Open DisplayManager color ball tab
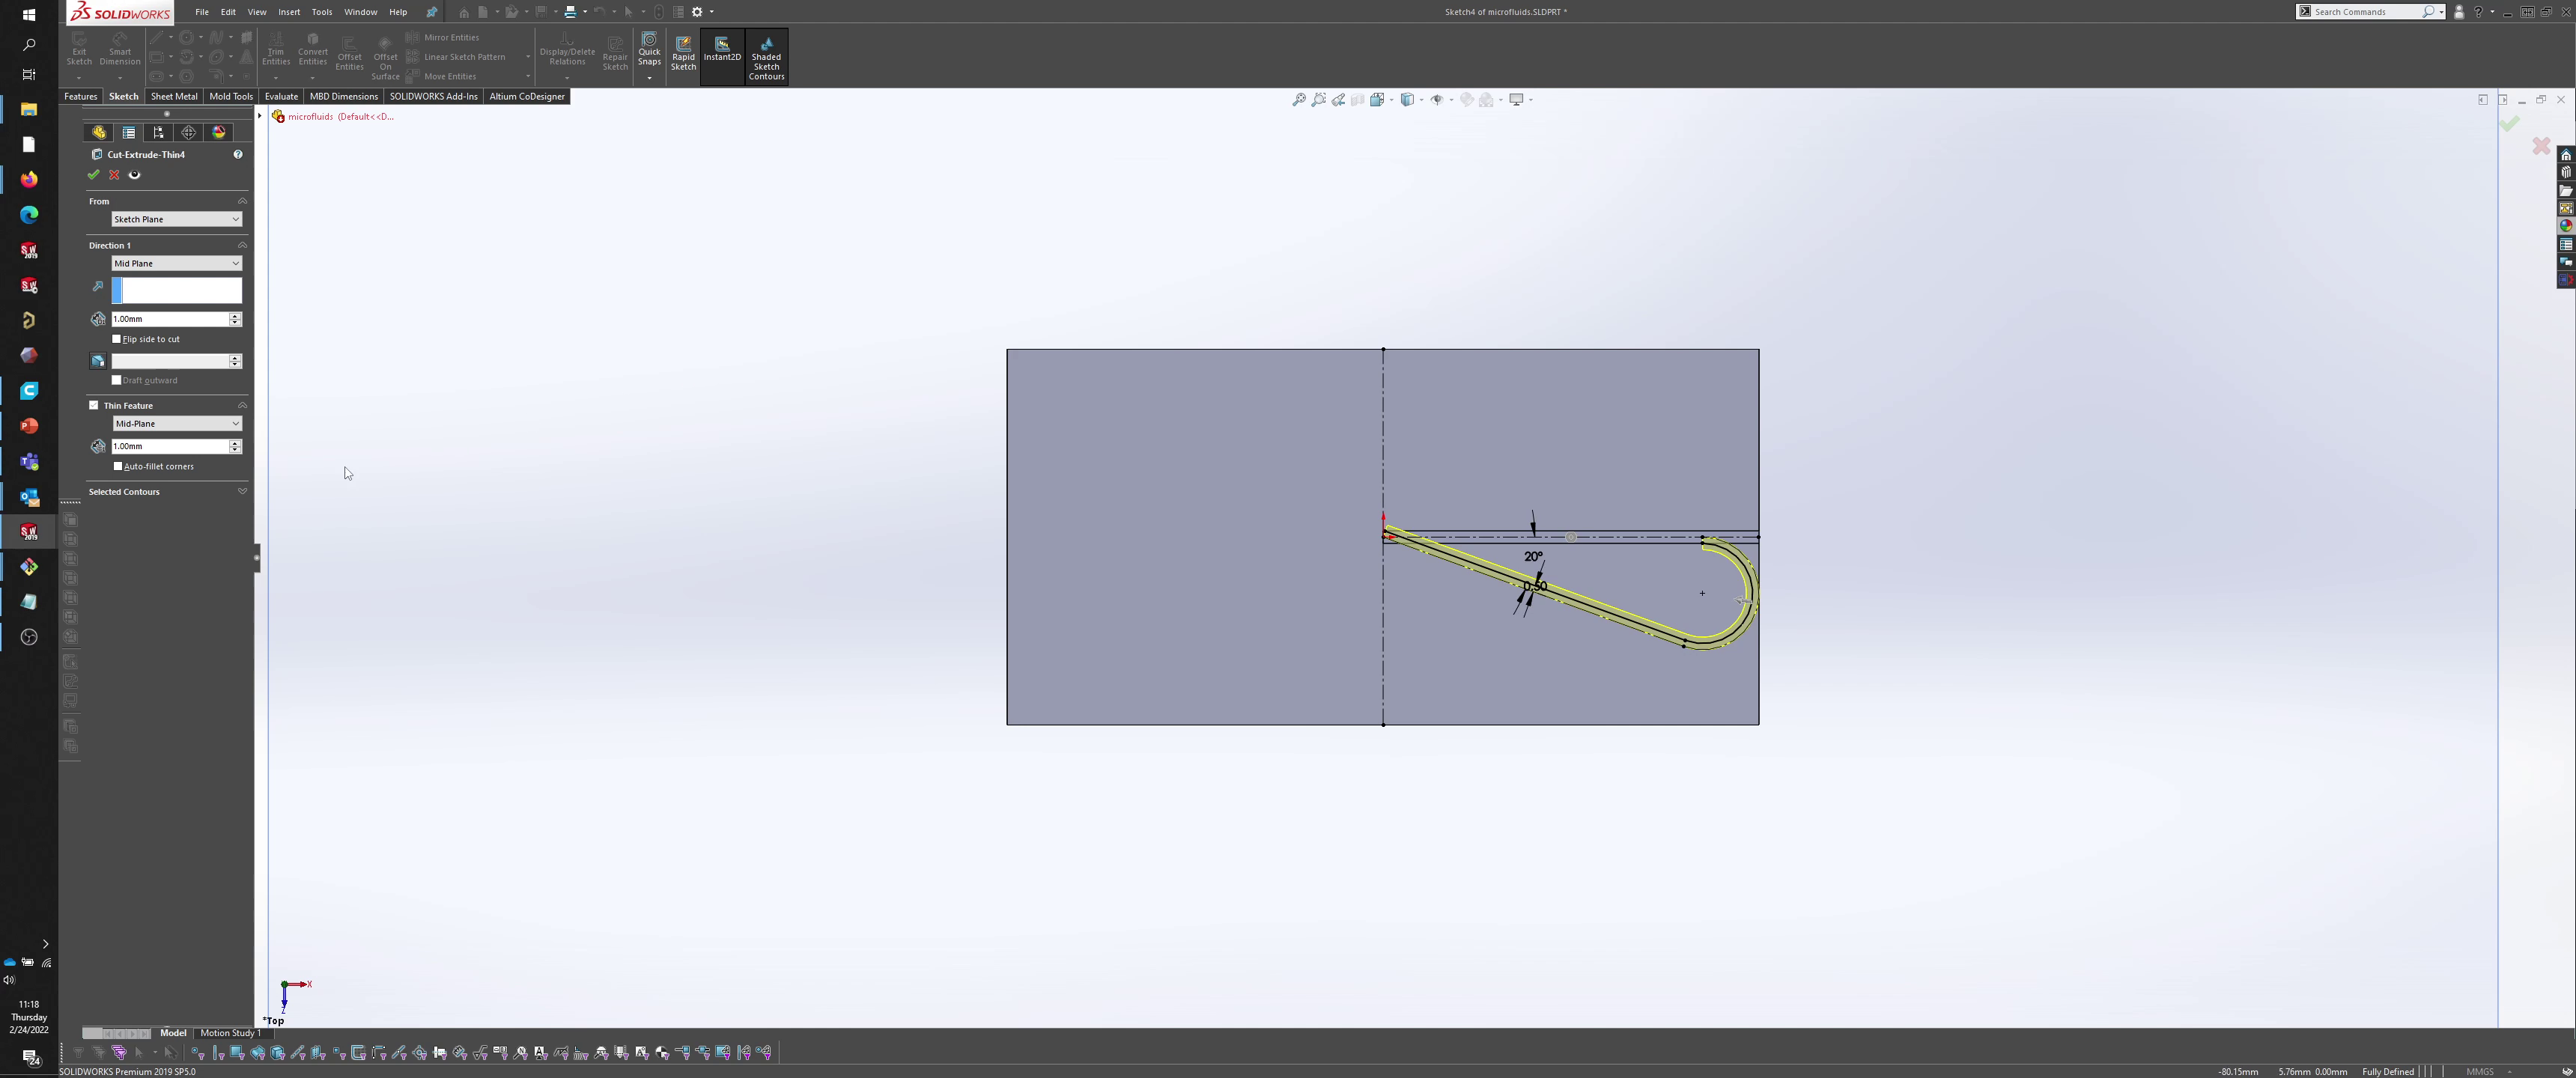Screen dimensions: 2576x1078 (219, 132)
